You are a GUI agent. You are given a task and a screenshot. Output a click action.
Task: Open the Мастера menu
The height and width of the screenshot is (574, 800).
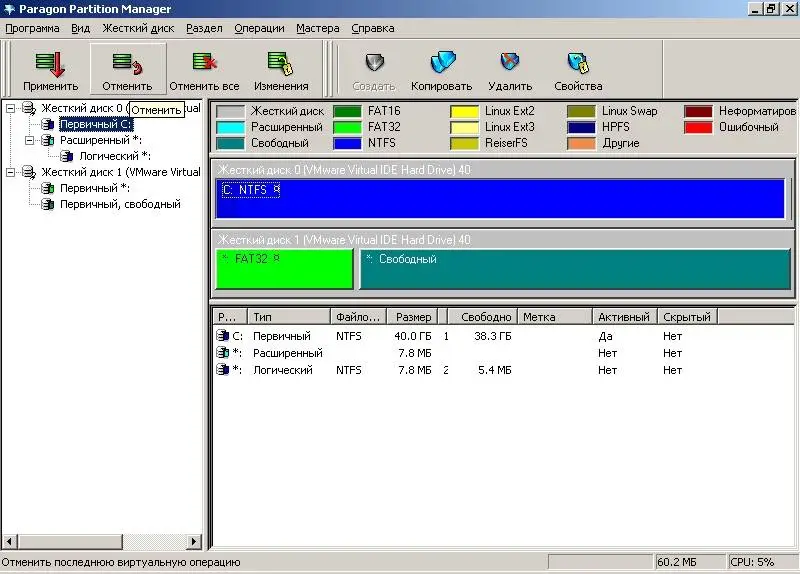317,29
